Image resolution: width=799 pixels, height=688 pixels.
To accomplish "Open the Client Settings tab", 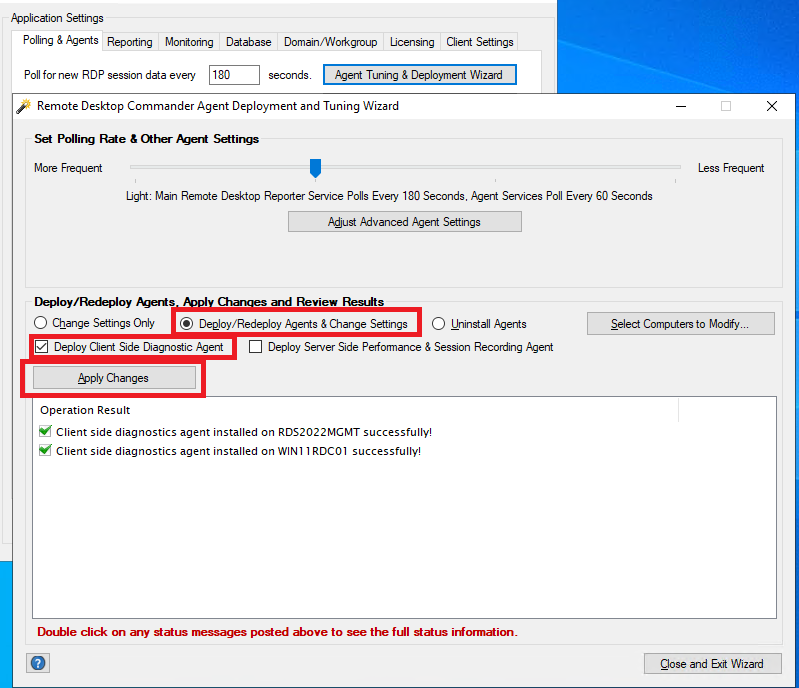I will [480, 42].
